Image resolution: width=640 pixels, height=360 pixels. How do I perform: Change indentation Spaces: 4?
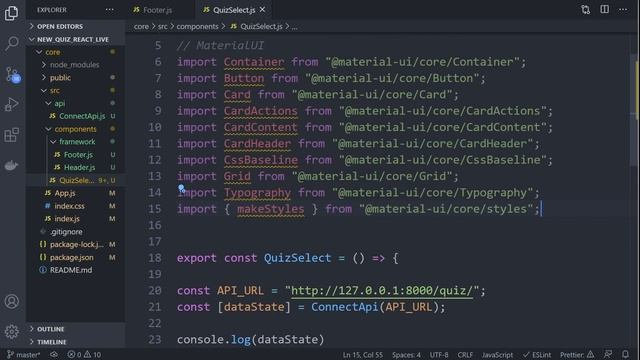click(406, 355)
